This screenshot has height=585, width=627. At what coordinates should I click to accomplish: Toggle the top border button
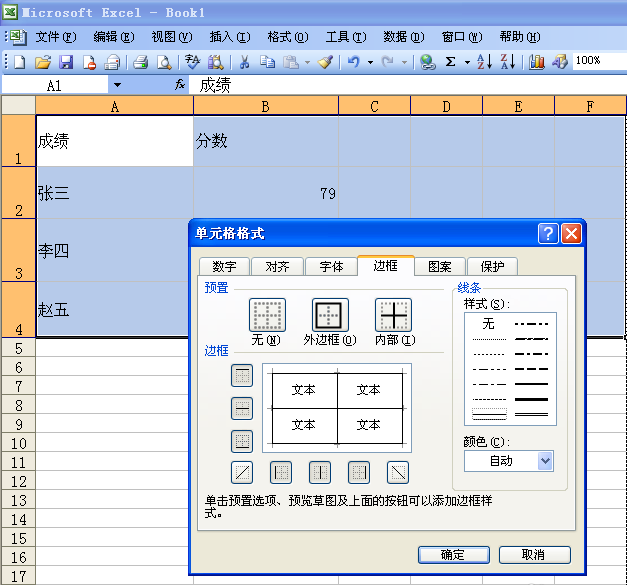[242, 375]
